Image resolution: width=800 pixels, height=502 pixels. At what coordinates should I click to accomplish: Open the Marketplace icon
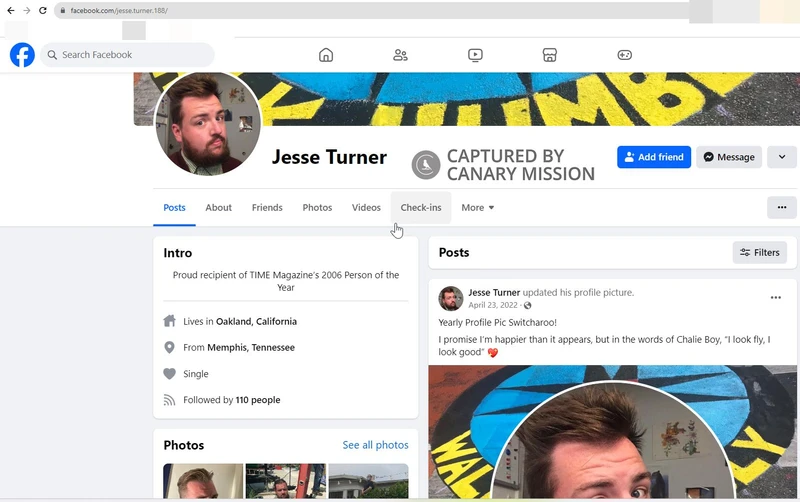coord(549,55)
